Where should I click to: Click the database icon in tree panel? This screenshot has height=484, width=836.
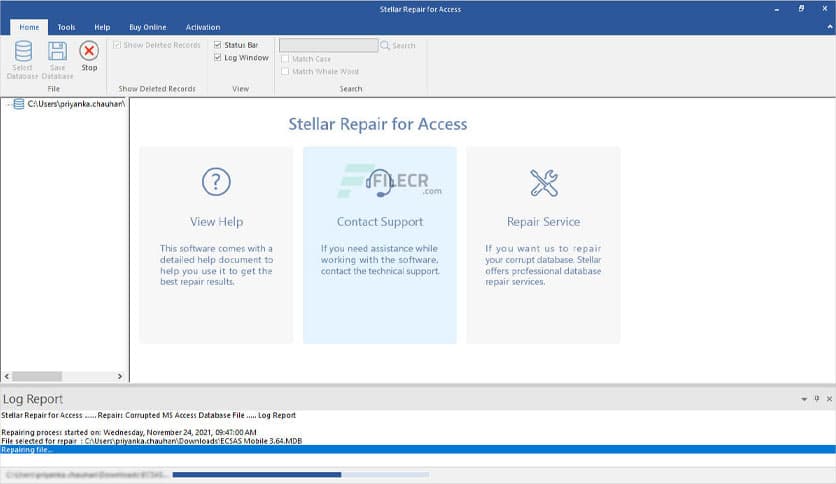point(19,104)
